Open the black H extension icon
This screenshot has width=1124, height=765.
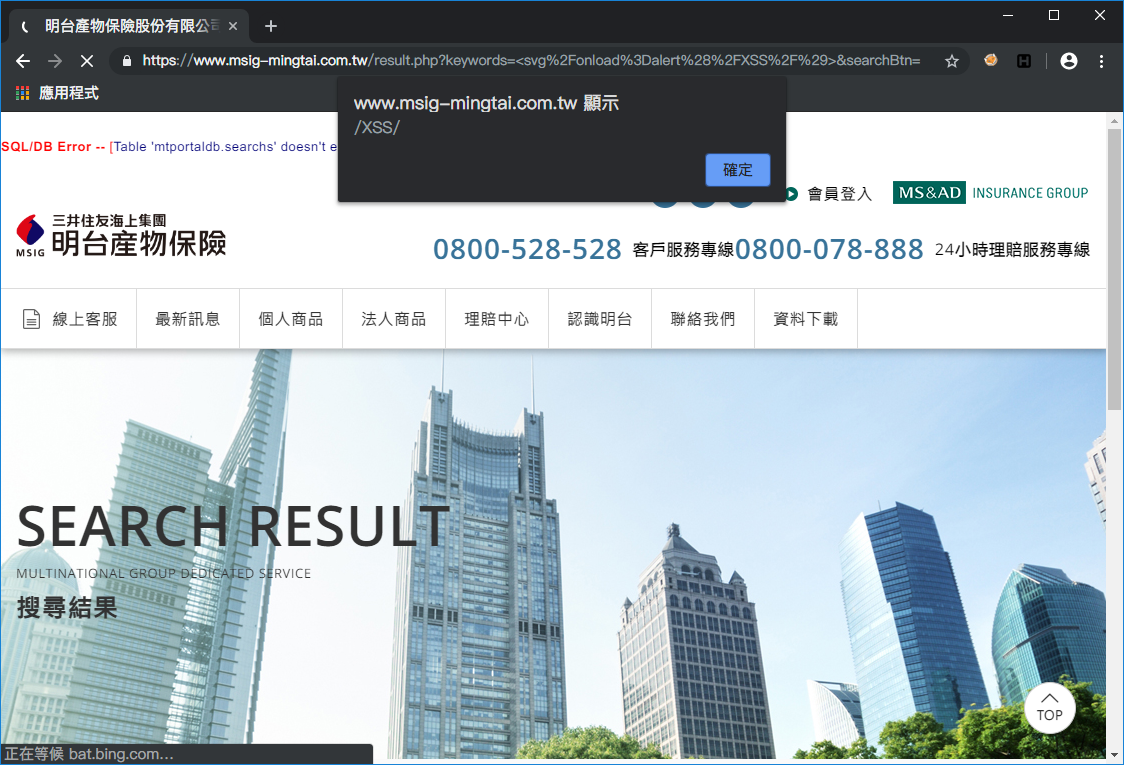(1024, 61)
